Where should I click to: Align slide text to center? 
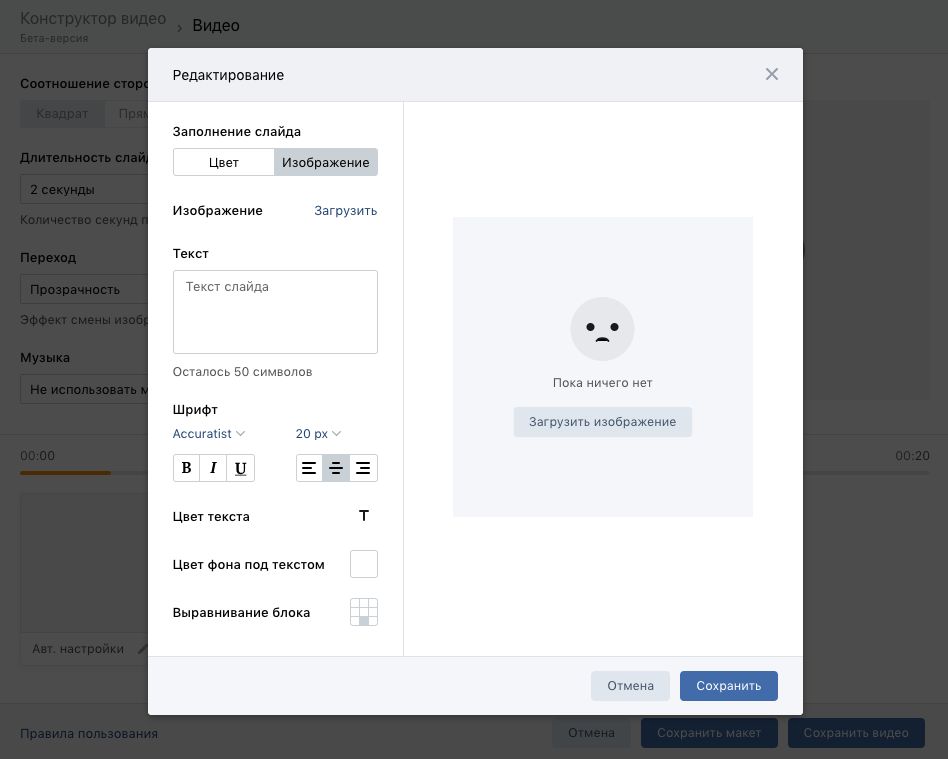(x=336, y=468)
